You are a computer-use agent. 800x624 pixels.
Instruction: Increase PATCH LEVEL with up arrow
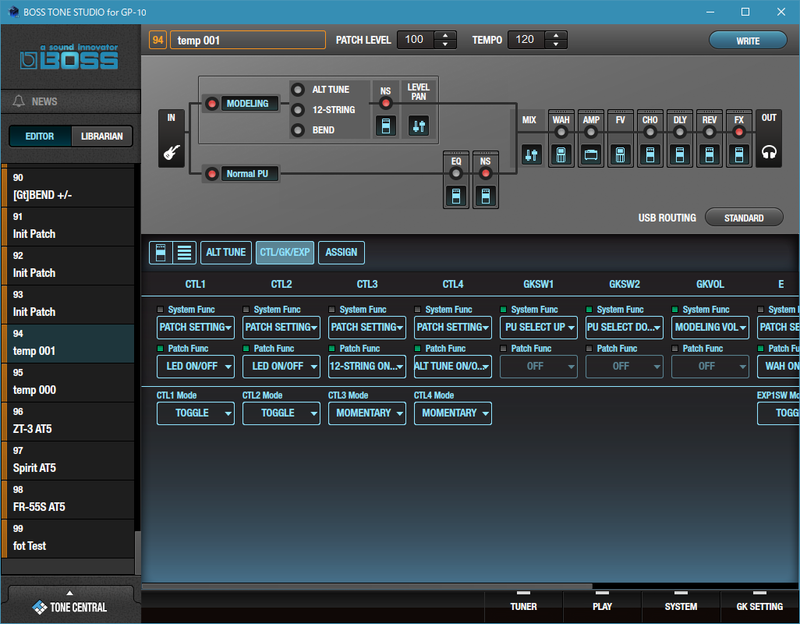pos(445,35)
